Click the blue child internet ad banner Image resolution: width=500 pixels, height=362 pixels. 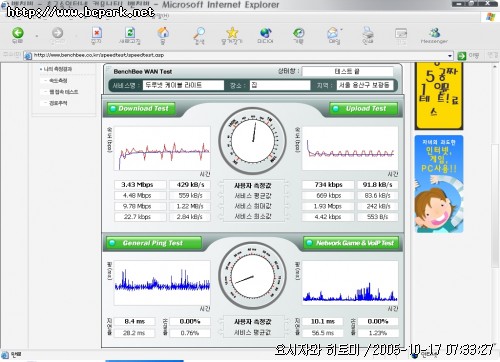(439, 184)
